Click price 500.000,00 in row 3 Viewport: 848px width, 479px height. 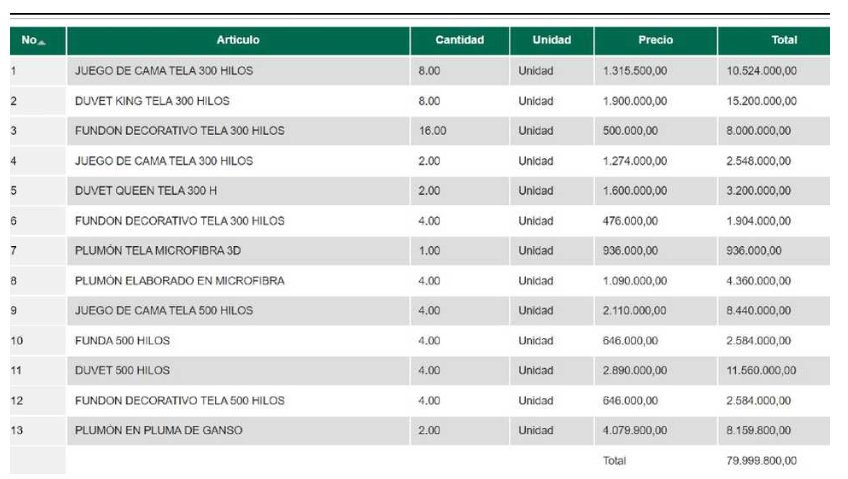point(630,131)
